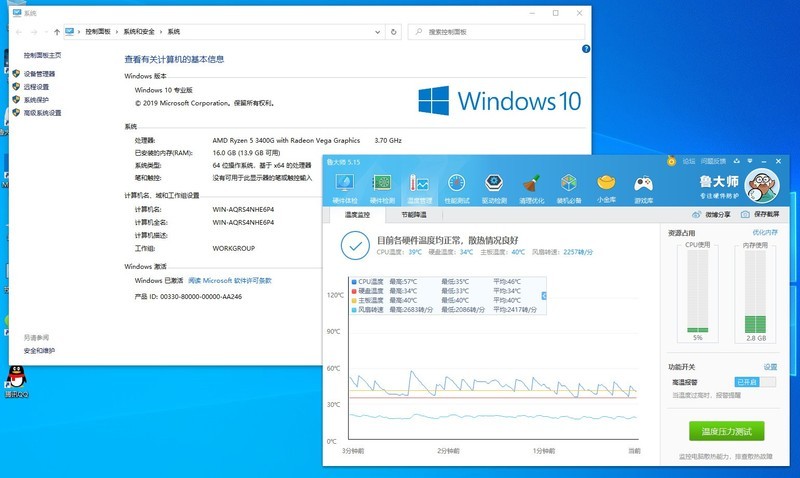
Task: Click the 微博分享 weibo icon
Action: pyautogui.click(x=696, y=215)
